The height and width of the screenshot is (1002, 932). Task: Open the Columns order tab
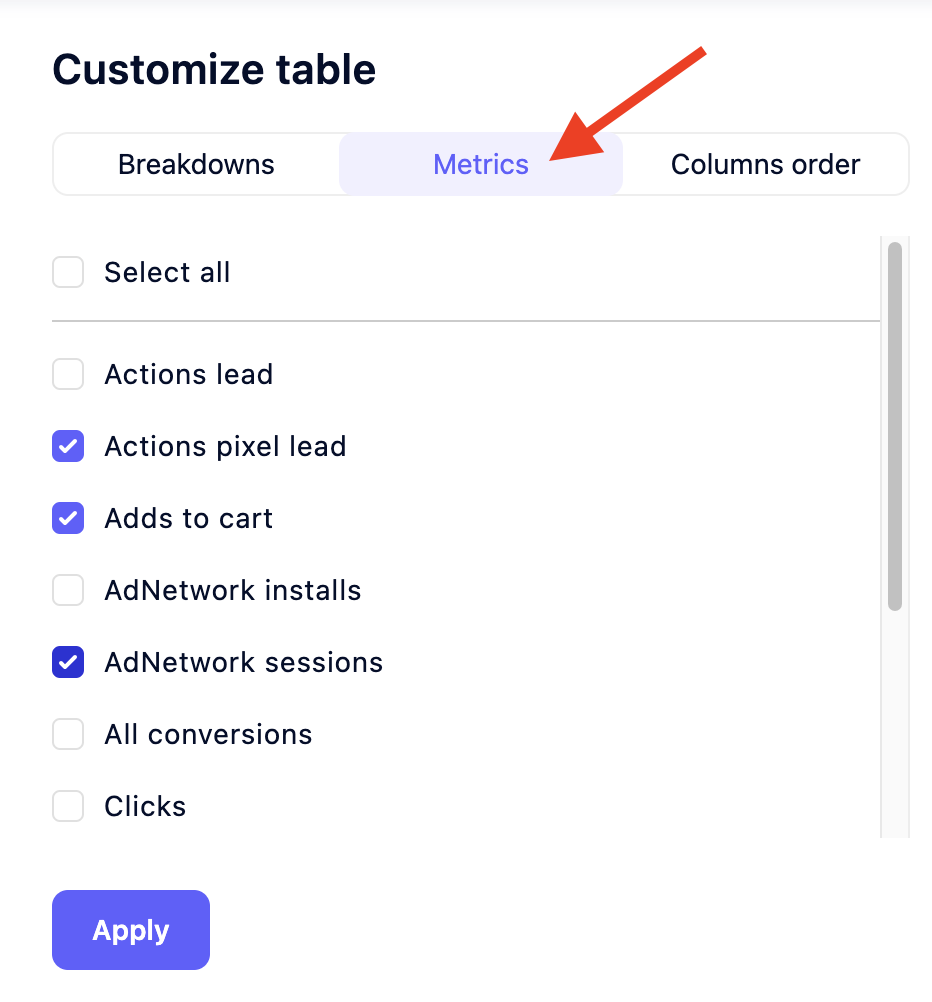click(765, 164)
